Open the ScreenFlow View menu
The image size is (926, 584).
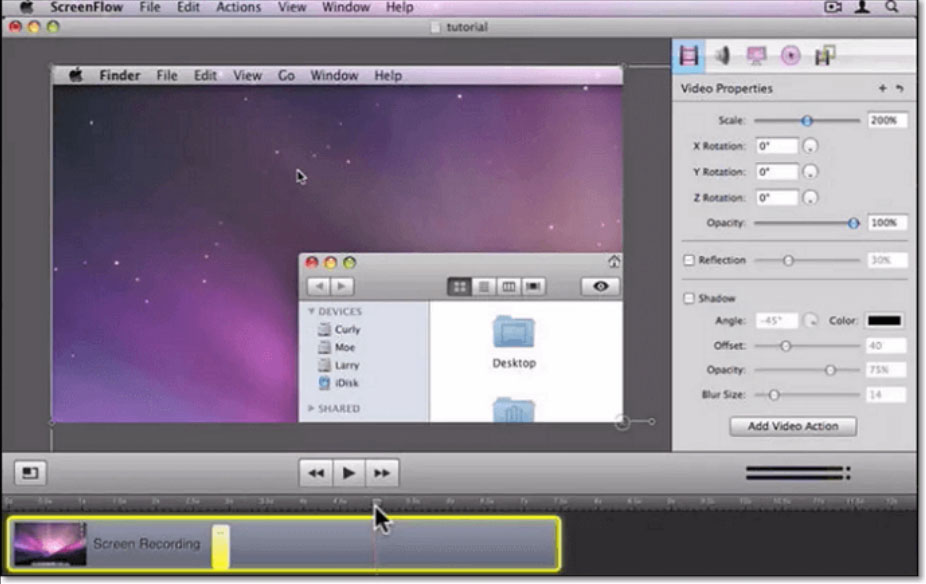pos(292,7)
